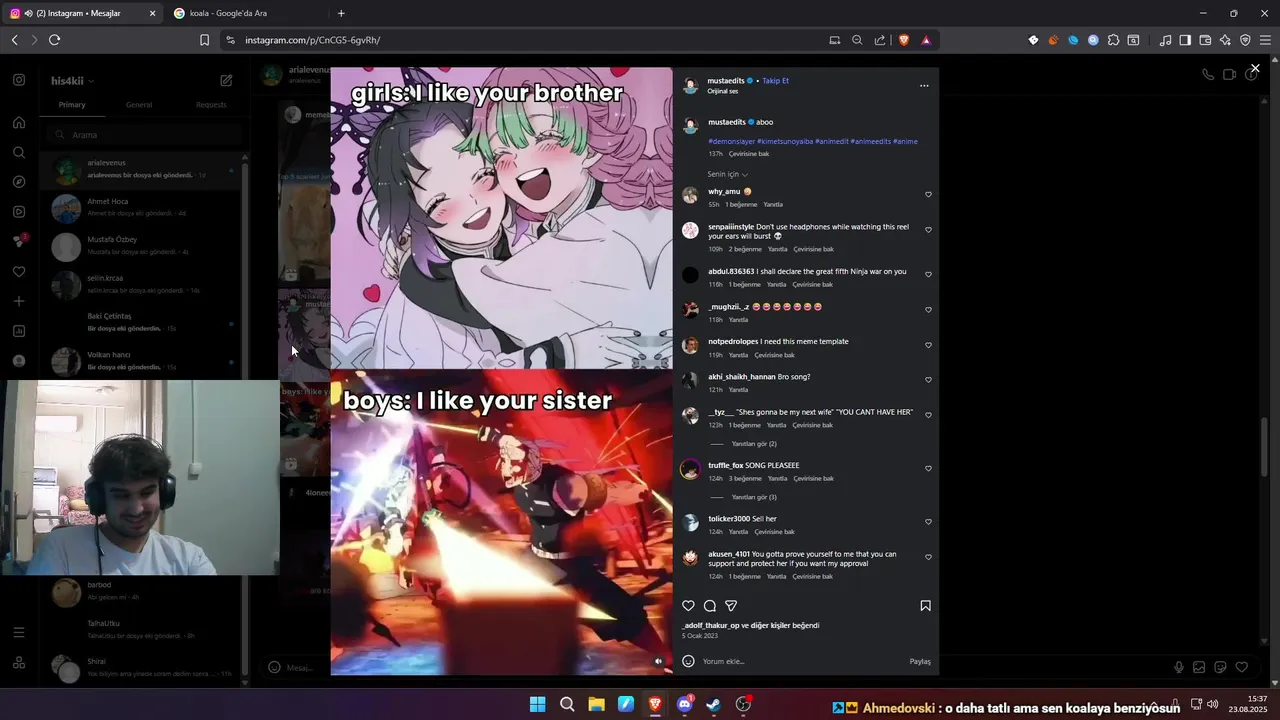Open the Windows Start menu
This screenshot has height=720, width=1280.
537,704
